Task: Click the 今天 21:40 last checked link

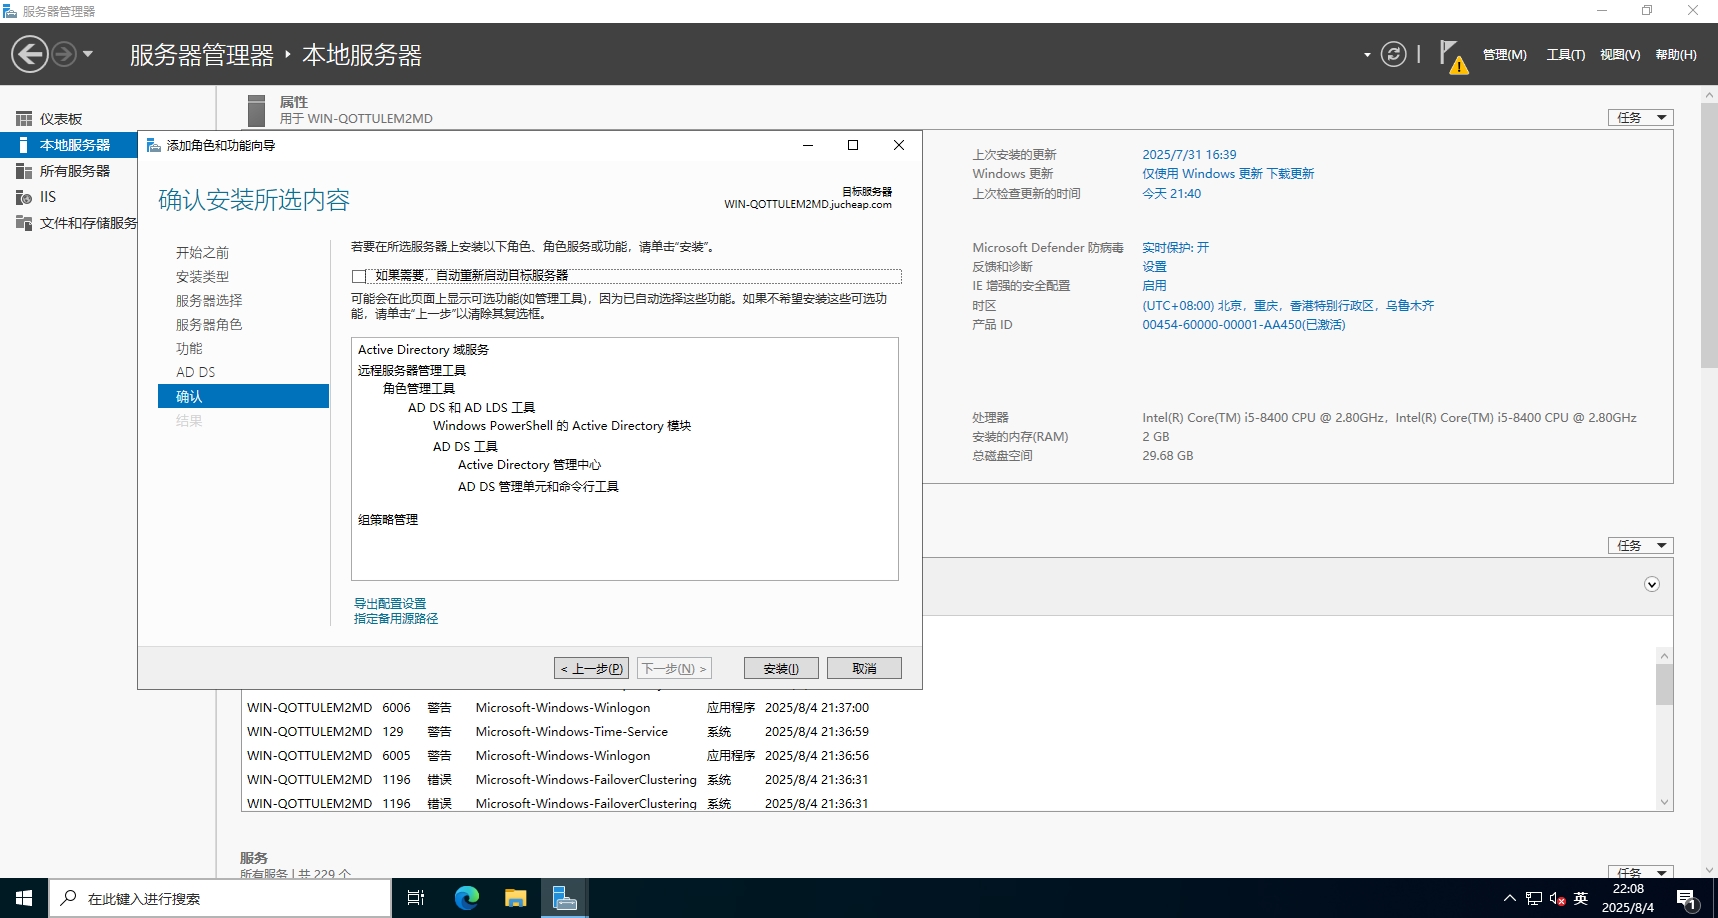Action: click(1172, 194)
